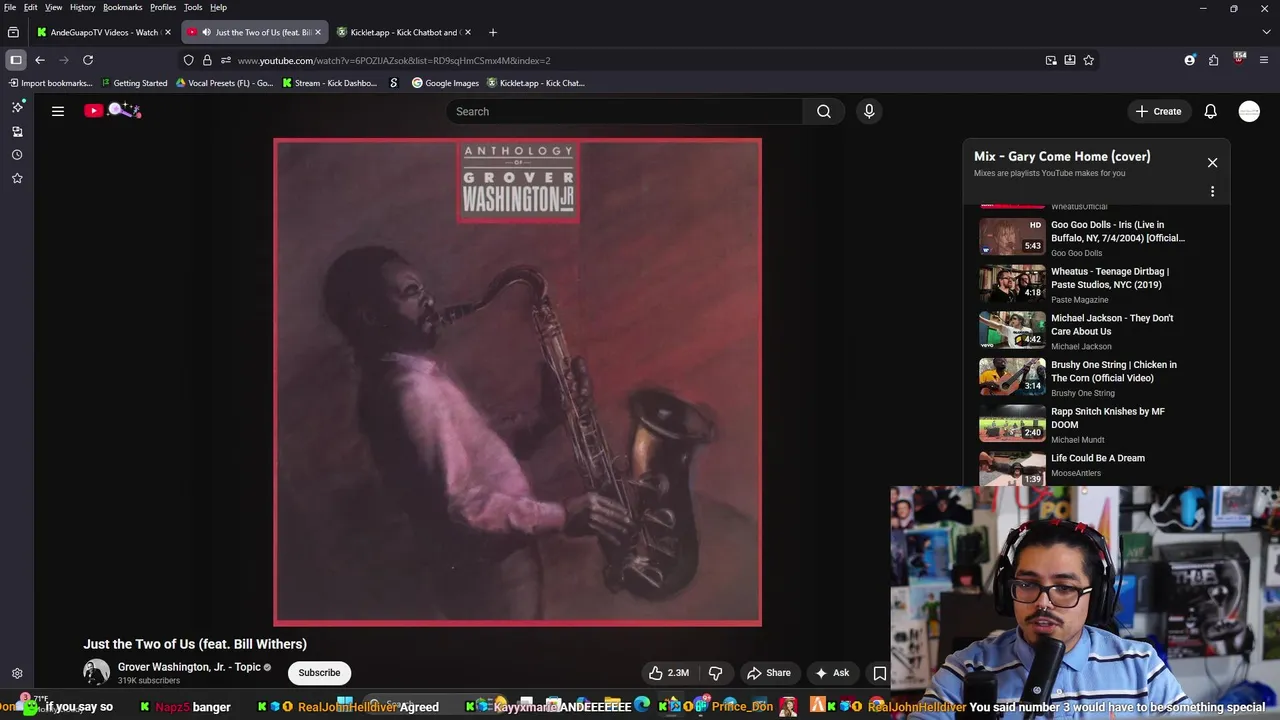Open the YouTube notifications bell
This screenshot has height=720, width=1280.
pos(1210,111)
